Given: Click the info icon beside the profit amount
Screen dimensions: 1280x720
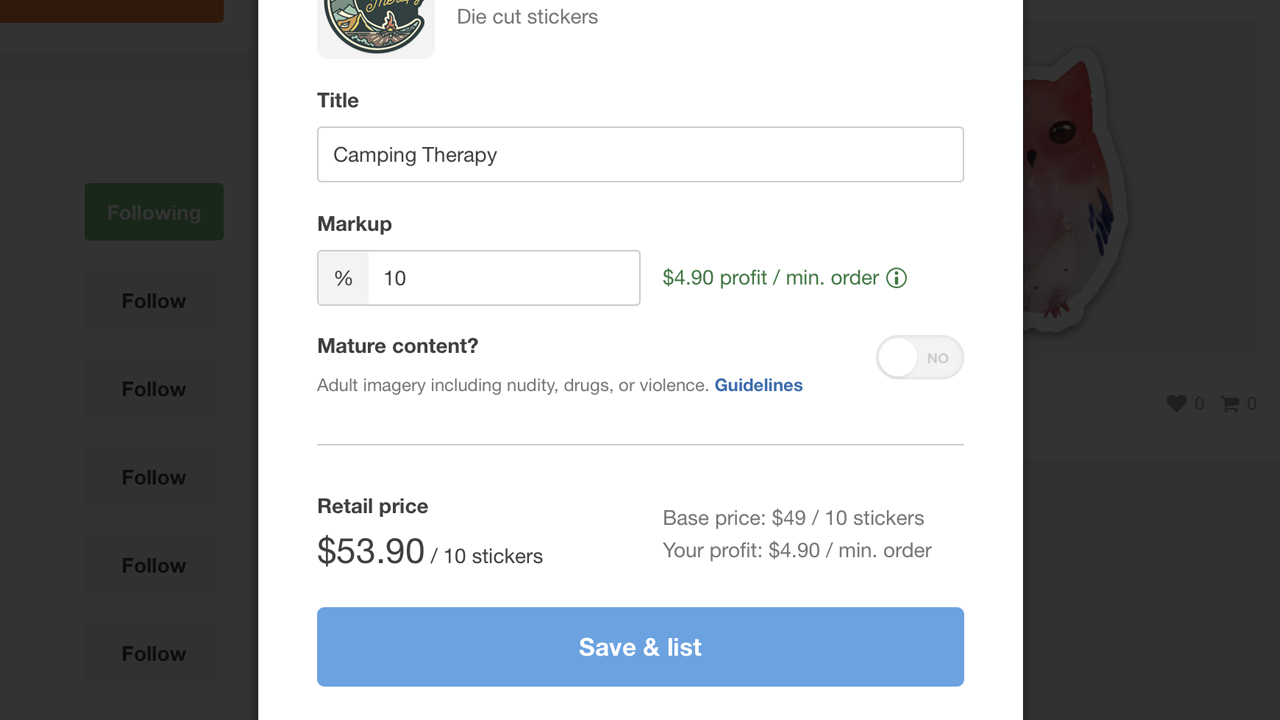Looking at the screenshot, I should pyautogui.click(x=896, y=278).
